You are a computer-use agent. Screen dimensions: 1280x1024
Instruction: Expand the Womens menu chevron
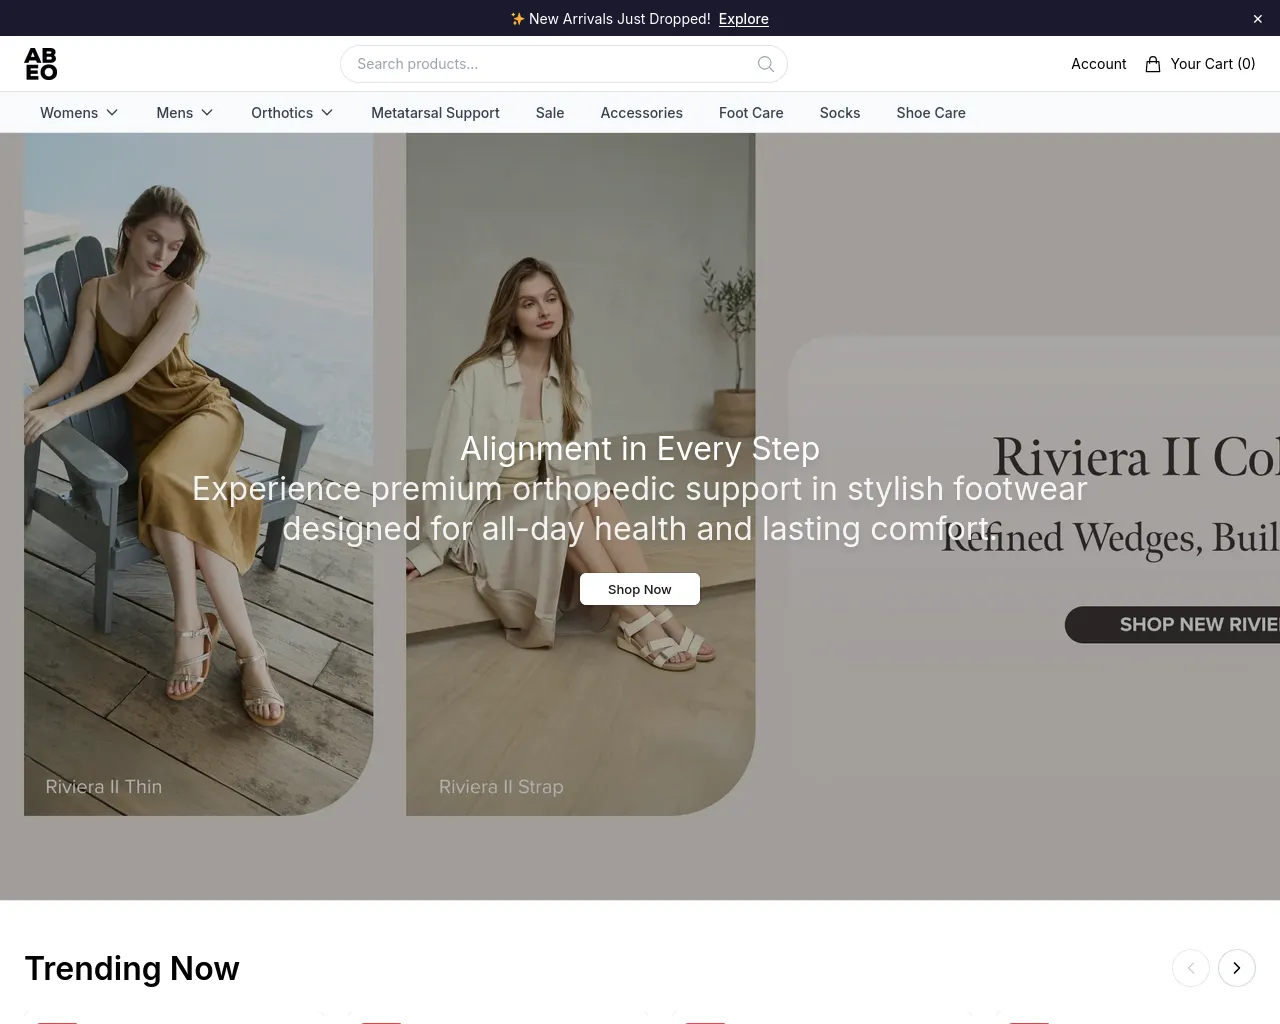point(112,113)
